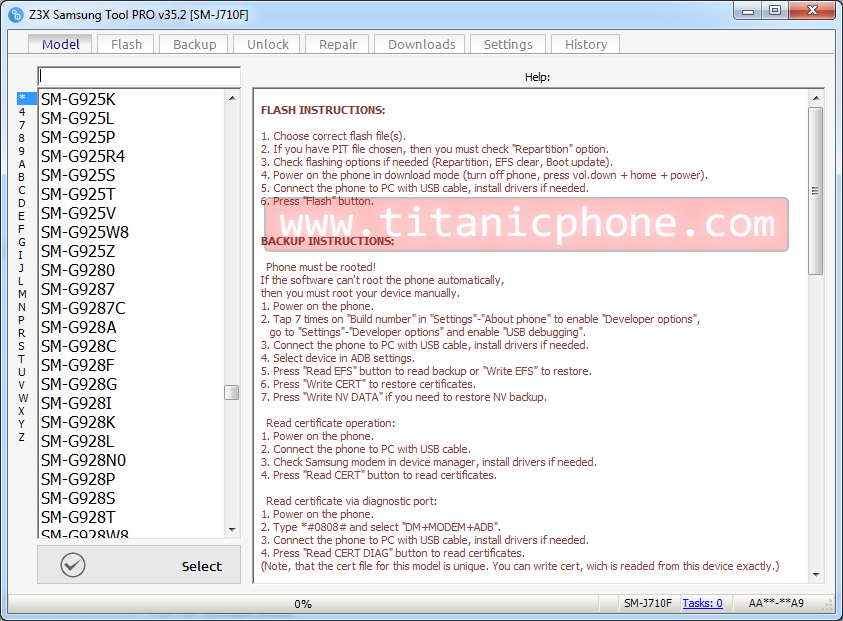843x621 pixels.
Task: Click the model list scrollbar thumb
Action: (232, 393)
